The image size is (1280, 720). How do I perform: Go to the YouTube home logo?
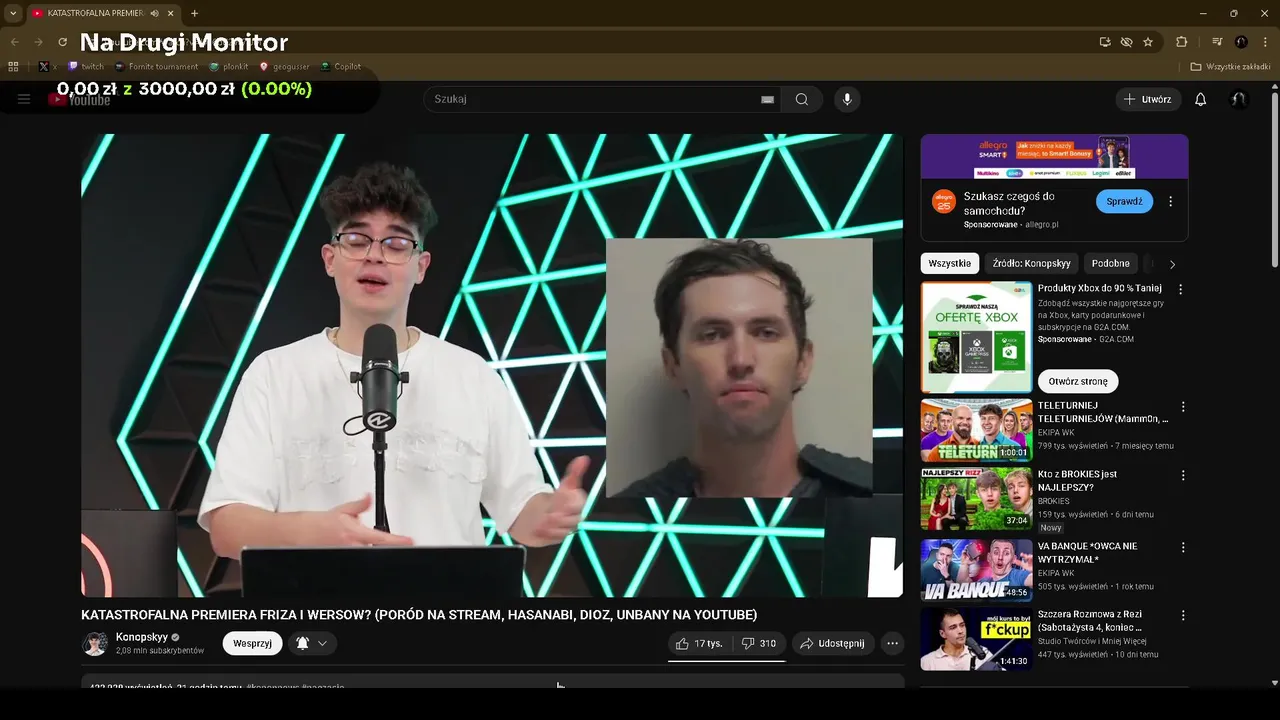click(x=80, y=99)
